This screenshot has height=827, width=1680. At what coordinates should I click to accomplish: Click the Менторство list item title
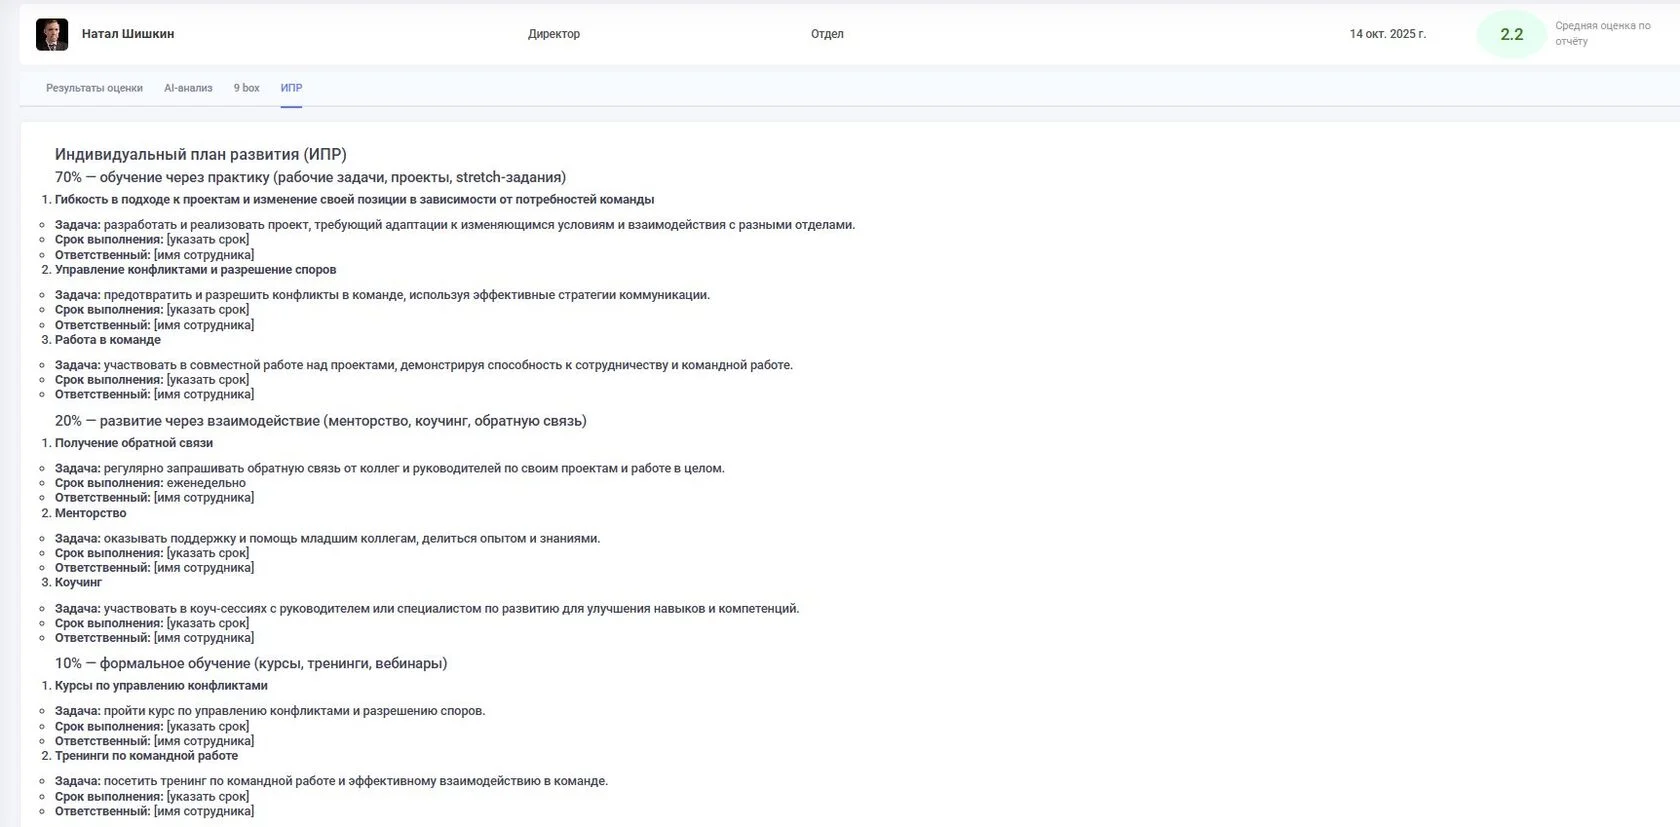tap(90, 513)
